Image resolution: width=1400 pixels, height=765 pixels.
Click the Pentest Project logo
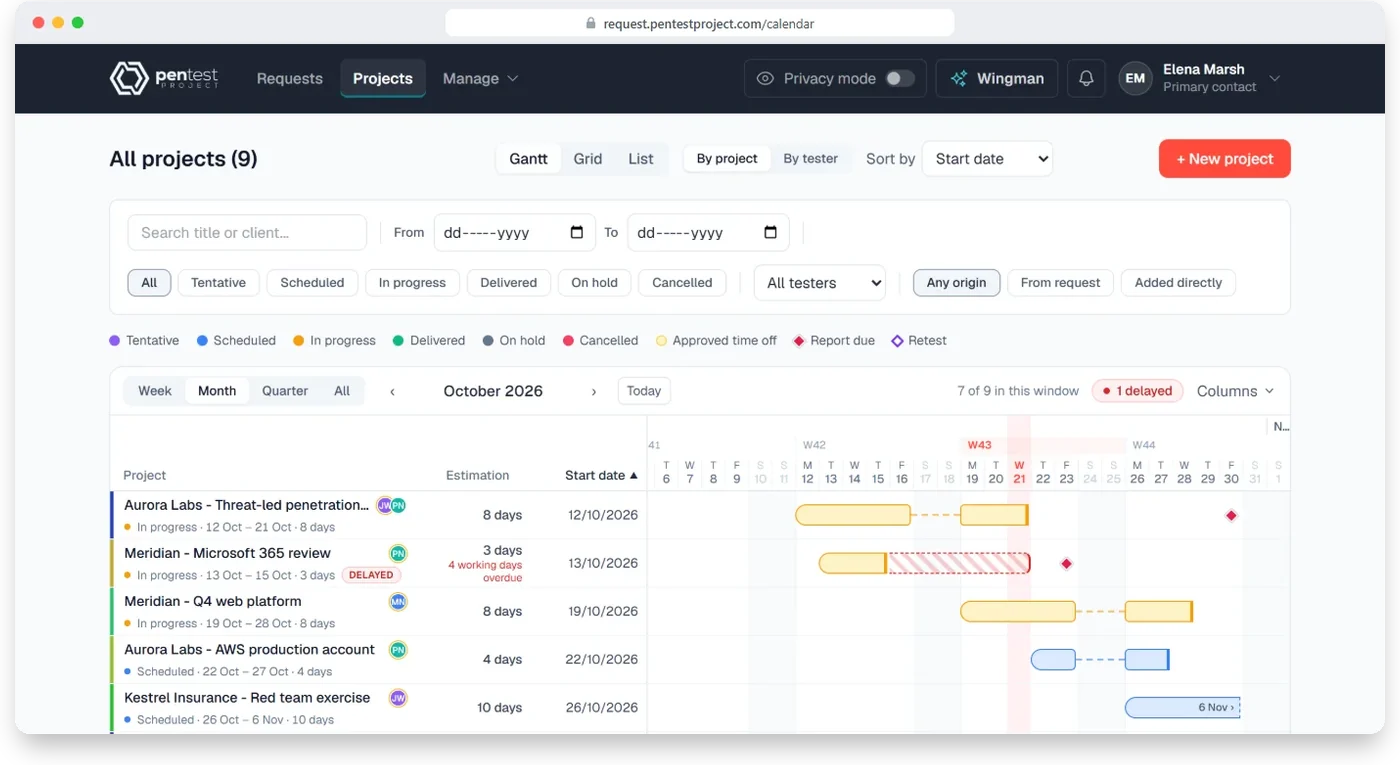[x=164, y=78]
